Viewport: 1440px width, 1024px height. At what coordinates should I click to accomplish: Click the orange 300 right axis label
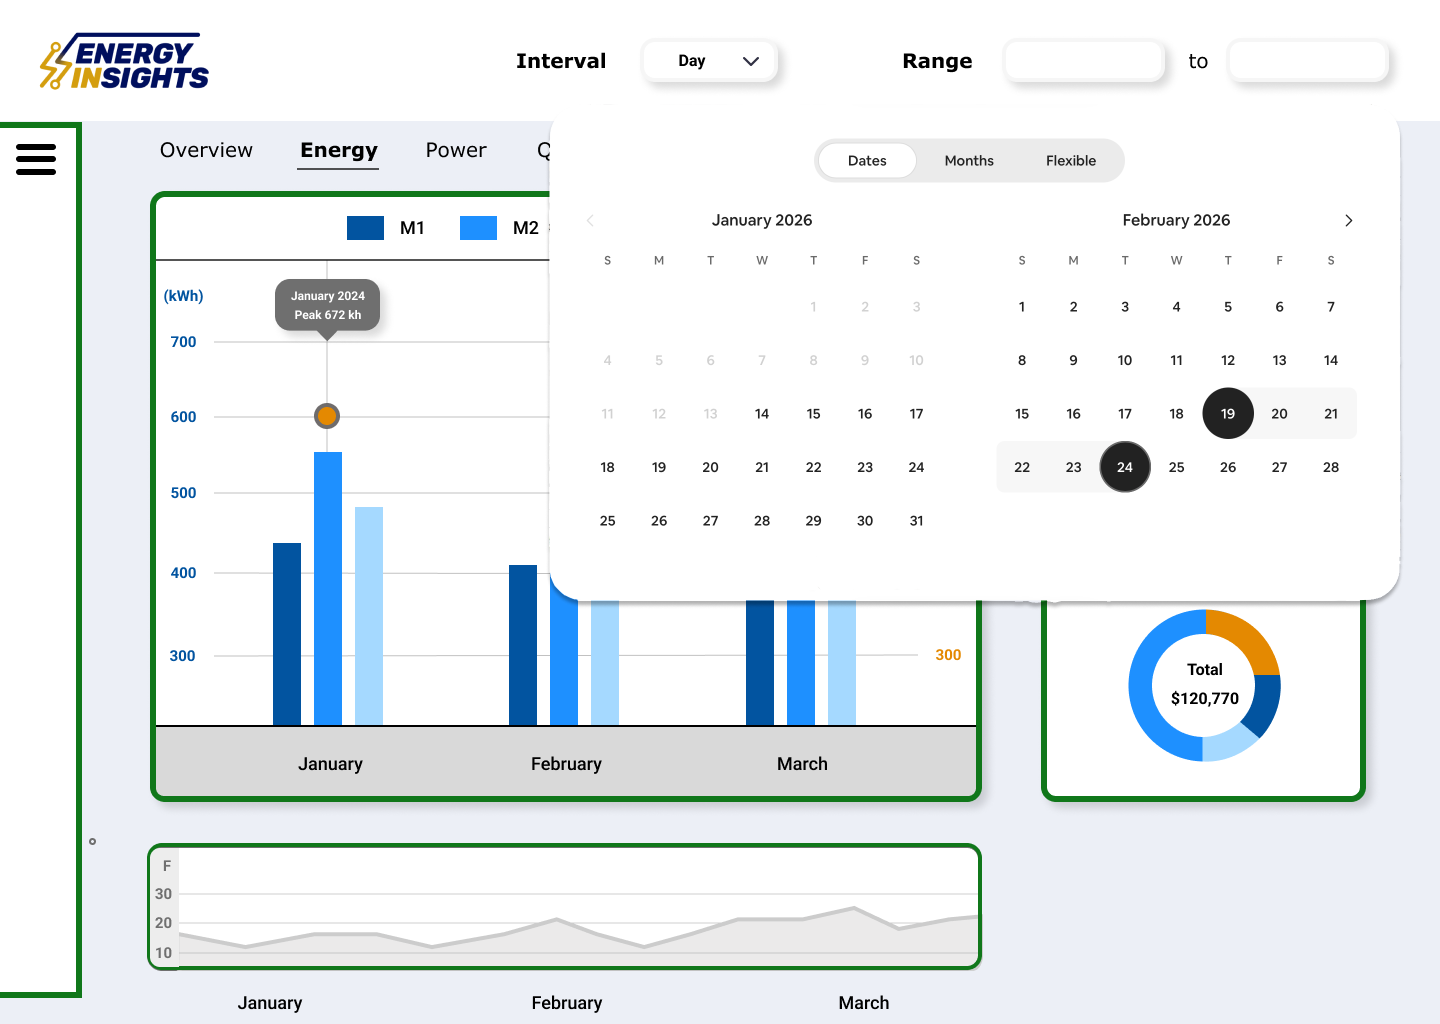point(948,655)
